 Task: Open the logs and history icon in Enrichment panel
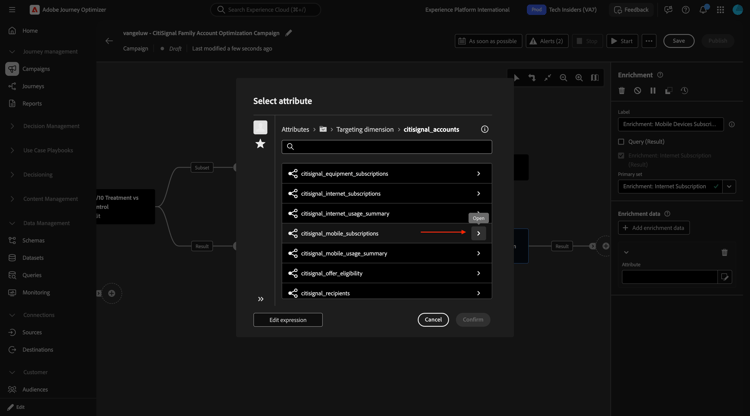pos(684,90)
